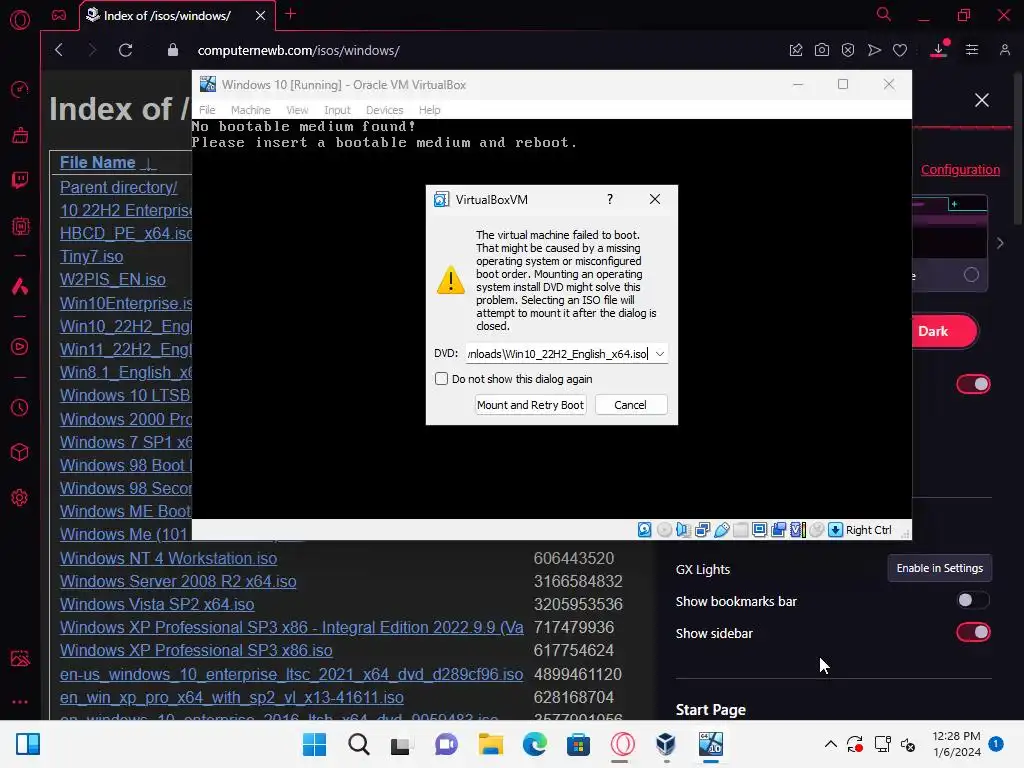Bookmark page with the heart icon
The height and width of the screenshot is (768, 1024).
point(900,50)
